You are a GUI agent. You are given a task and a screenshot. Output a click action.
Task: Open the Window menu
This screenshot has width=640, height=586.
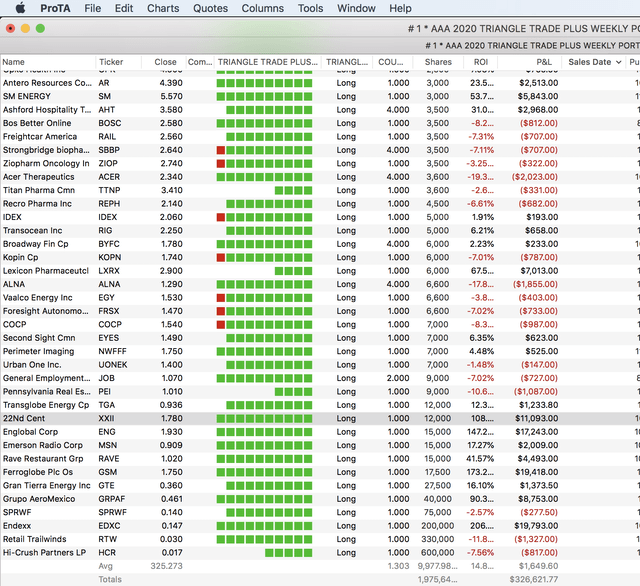(356, 8)
